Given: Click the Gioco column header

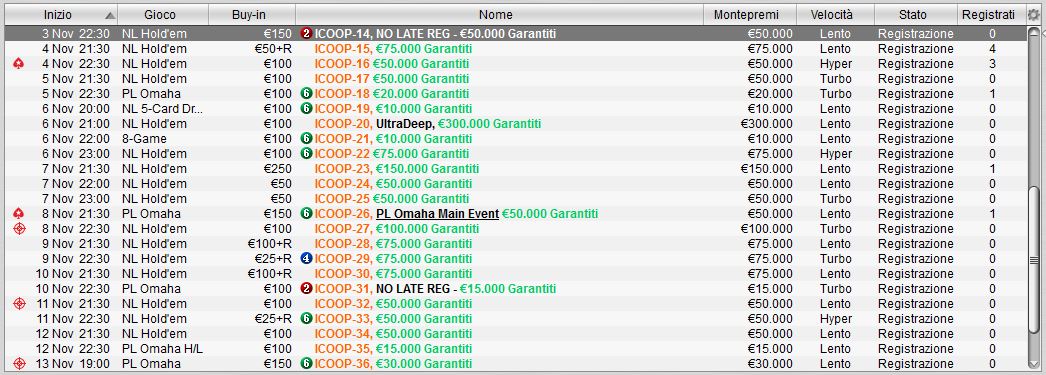Looking at the screenshot, I should (x=160, y=15).
